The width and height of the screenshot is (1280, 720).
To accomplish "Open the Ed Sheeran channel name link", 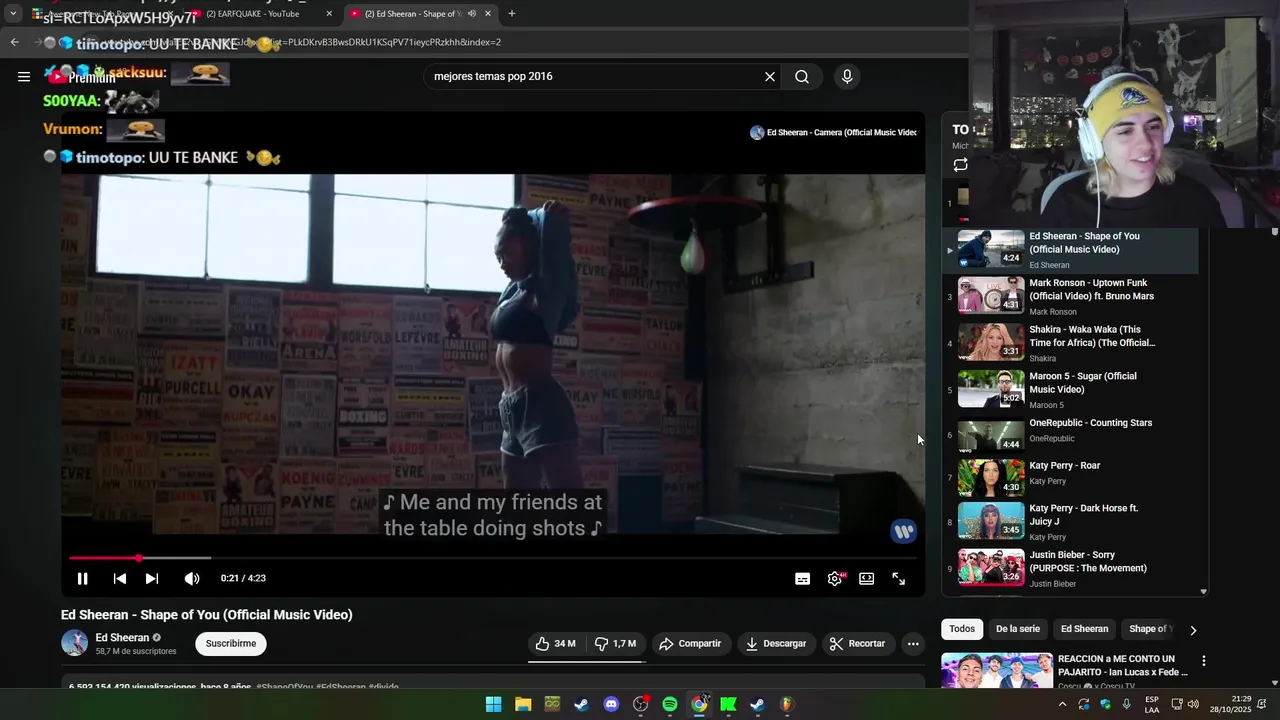I will pyautogui.click(x=122, y=638).
